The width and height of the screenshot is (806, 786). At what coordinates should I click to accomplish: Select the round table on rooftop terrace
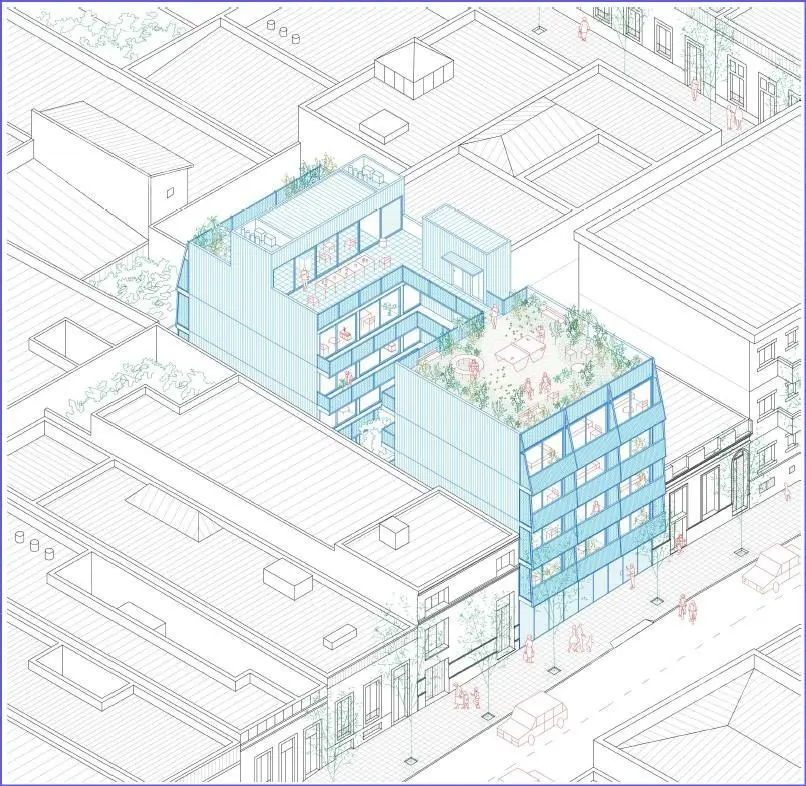[x=463, y=361]
